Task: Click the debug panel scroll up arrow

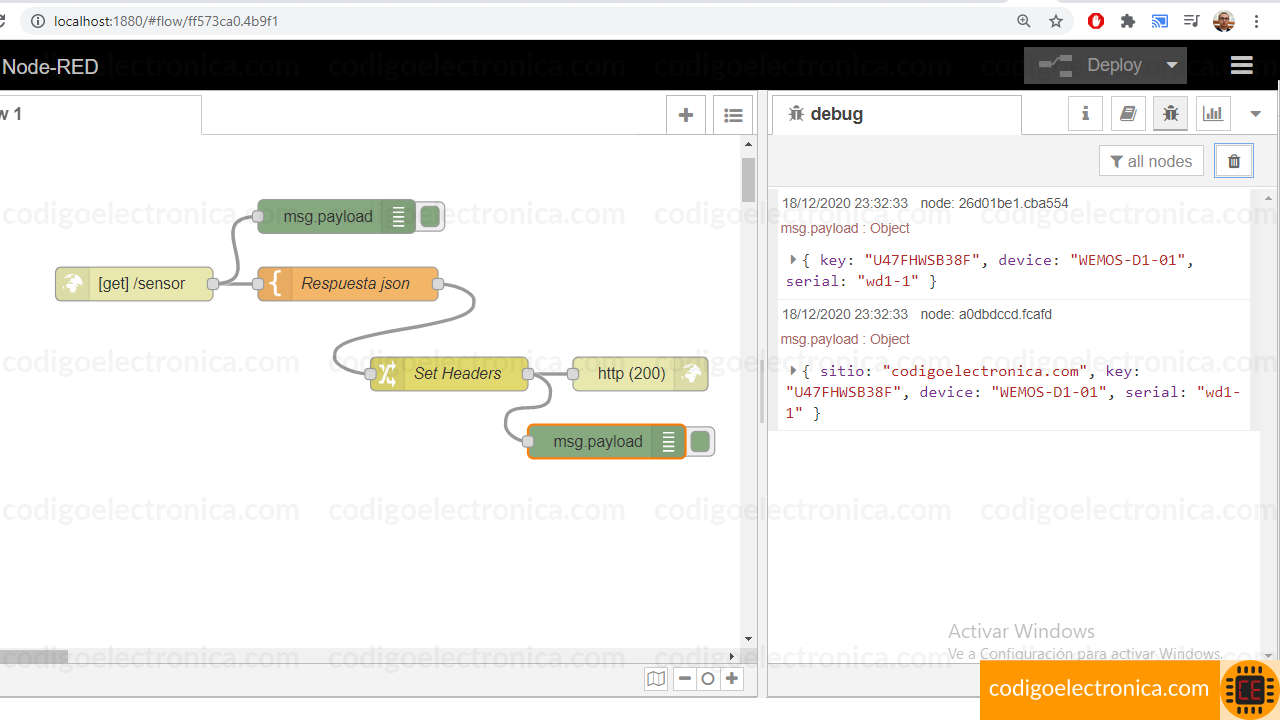Action: 1269,198
